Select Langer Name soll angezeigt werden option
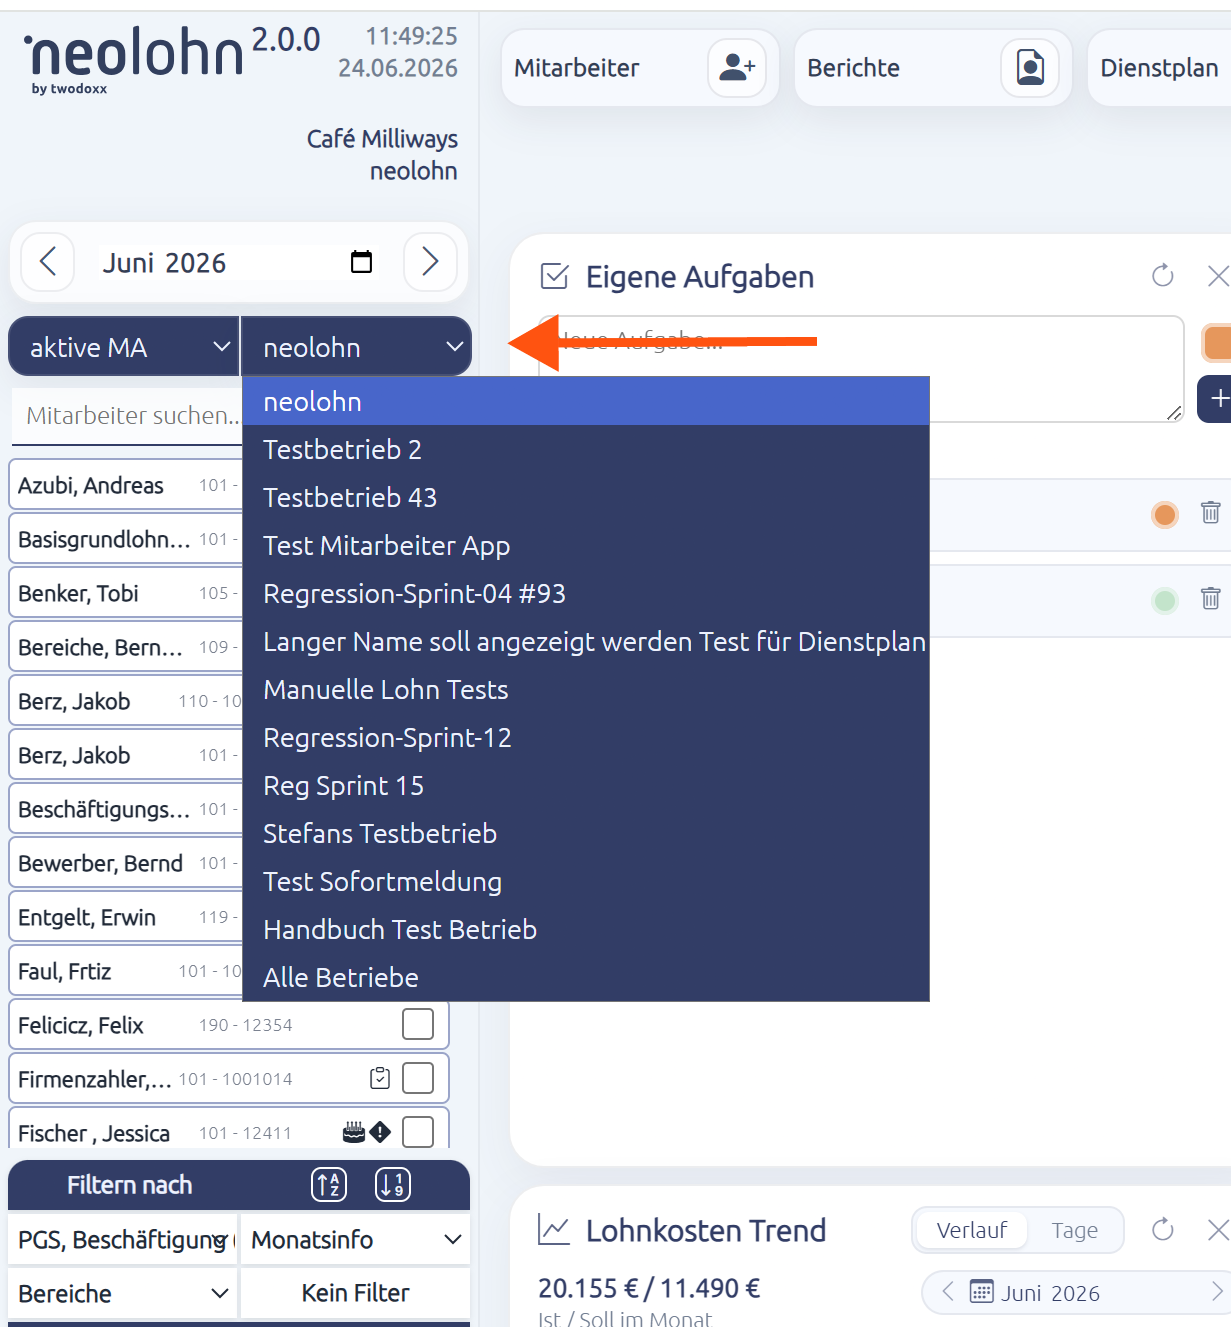This screenshot has height=1327, width=1231. click(586, 641)
